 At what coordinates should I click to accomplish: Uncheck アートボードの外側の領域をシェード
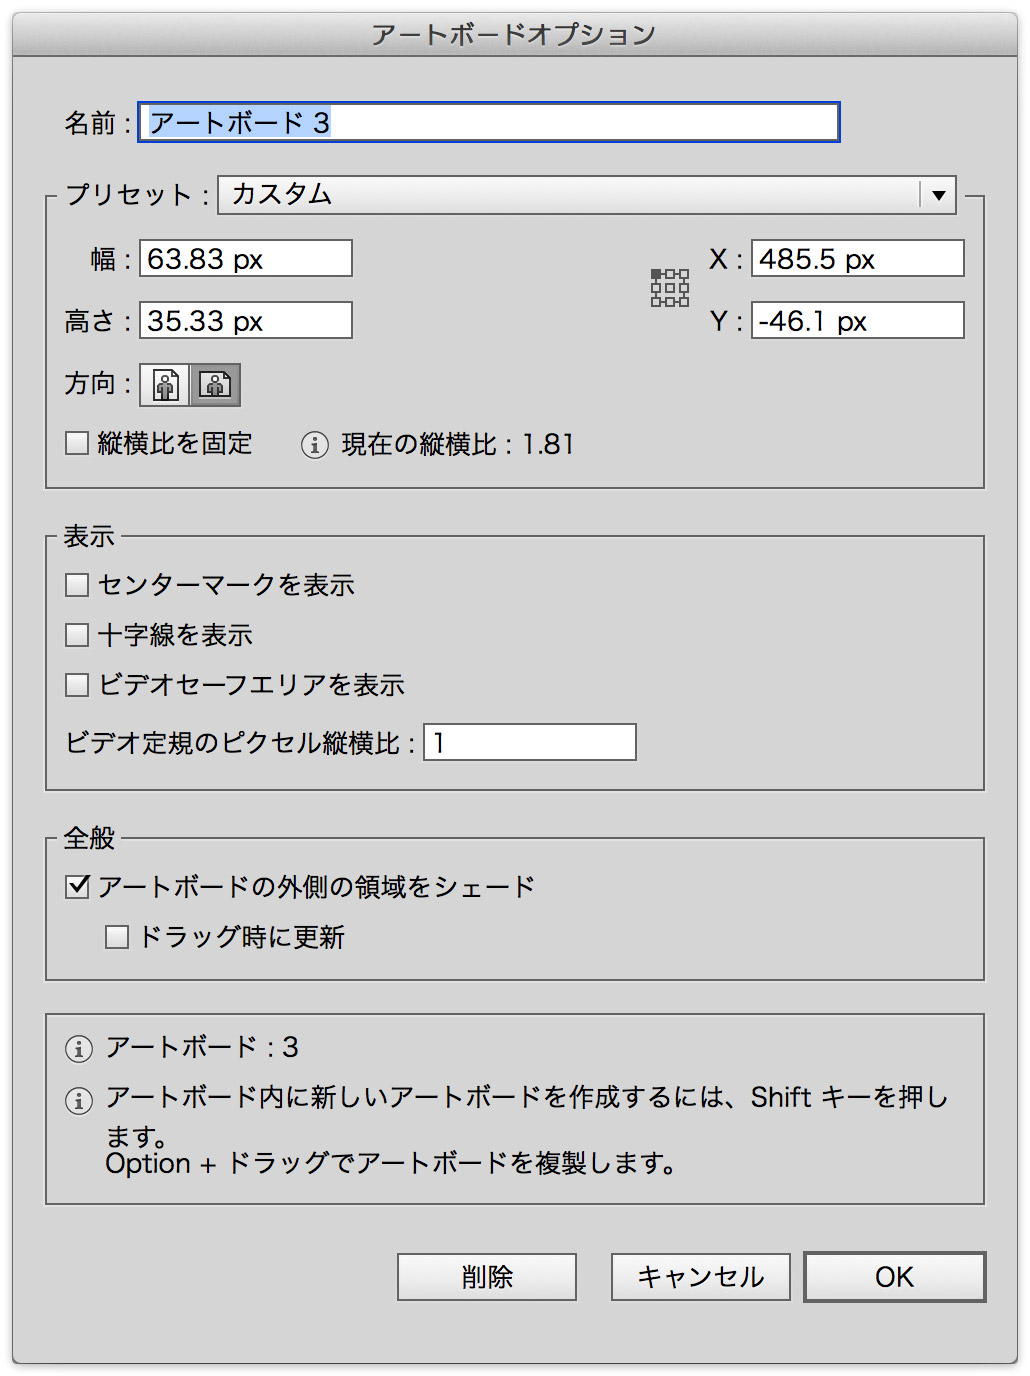(77, 887)
